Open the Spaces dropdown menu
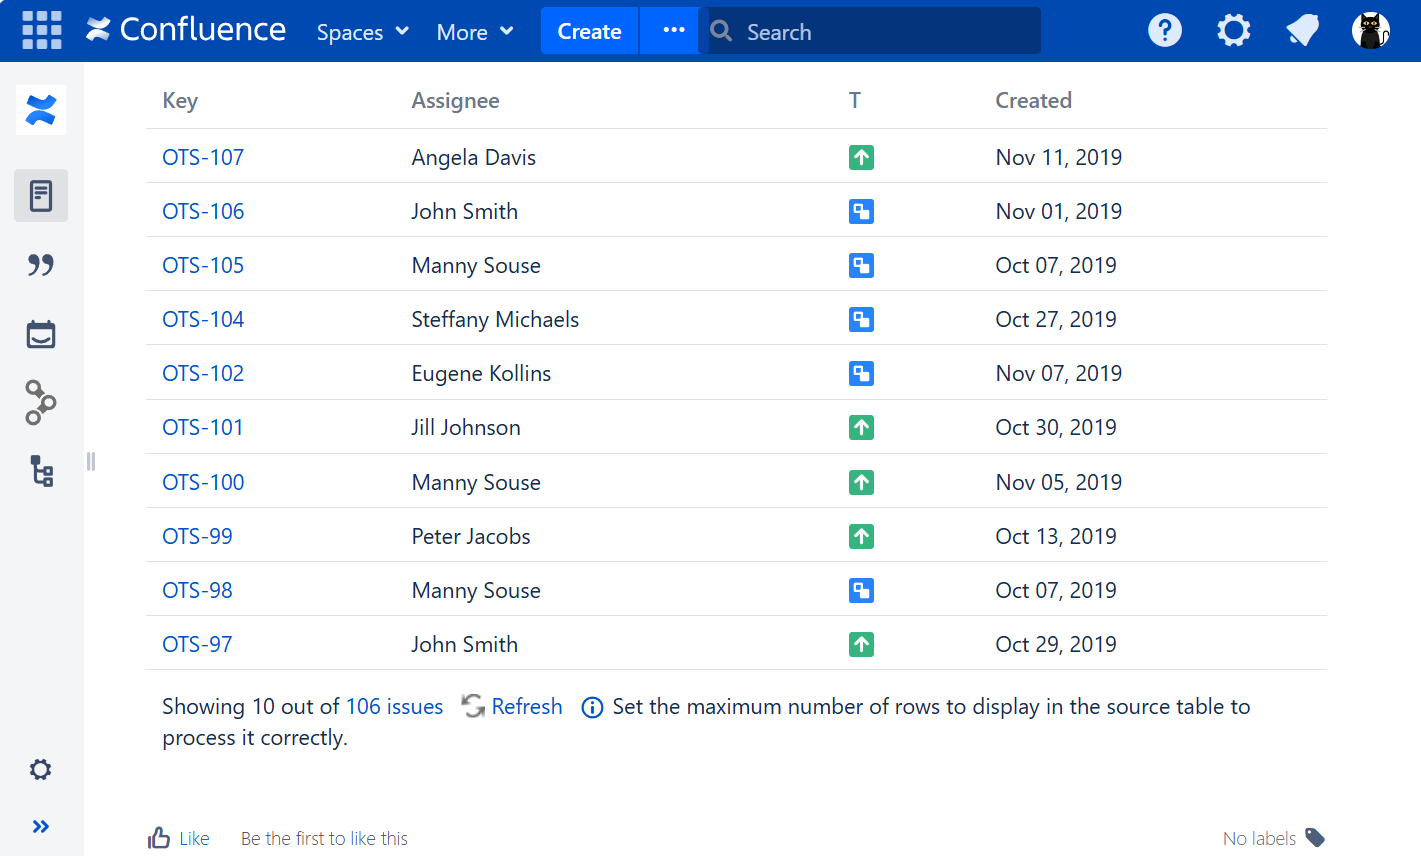 pyautogui.click(x=362, y=32)
